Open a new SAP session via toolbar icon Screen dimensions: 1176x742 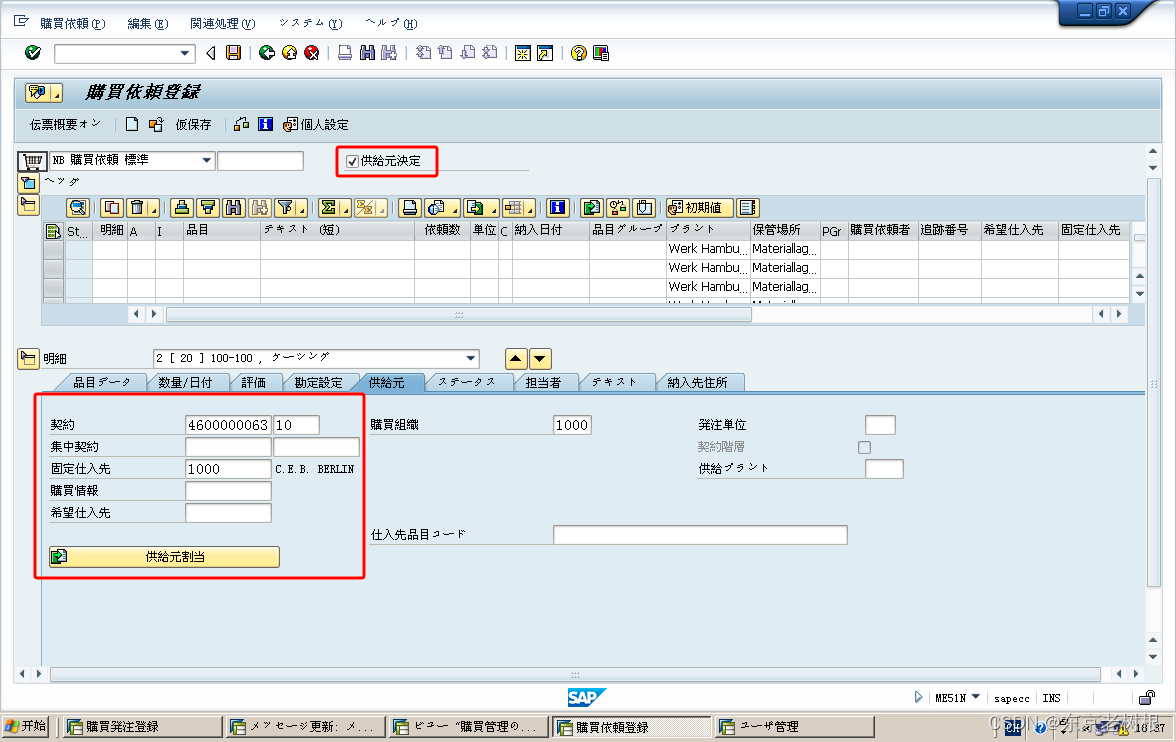(x=522, y=53)
